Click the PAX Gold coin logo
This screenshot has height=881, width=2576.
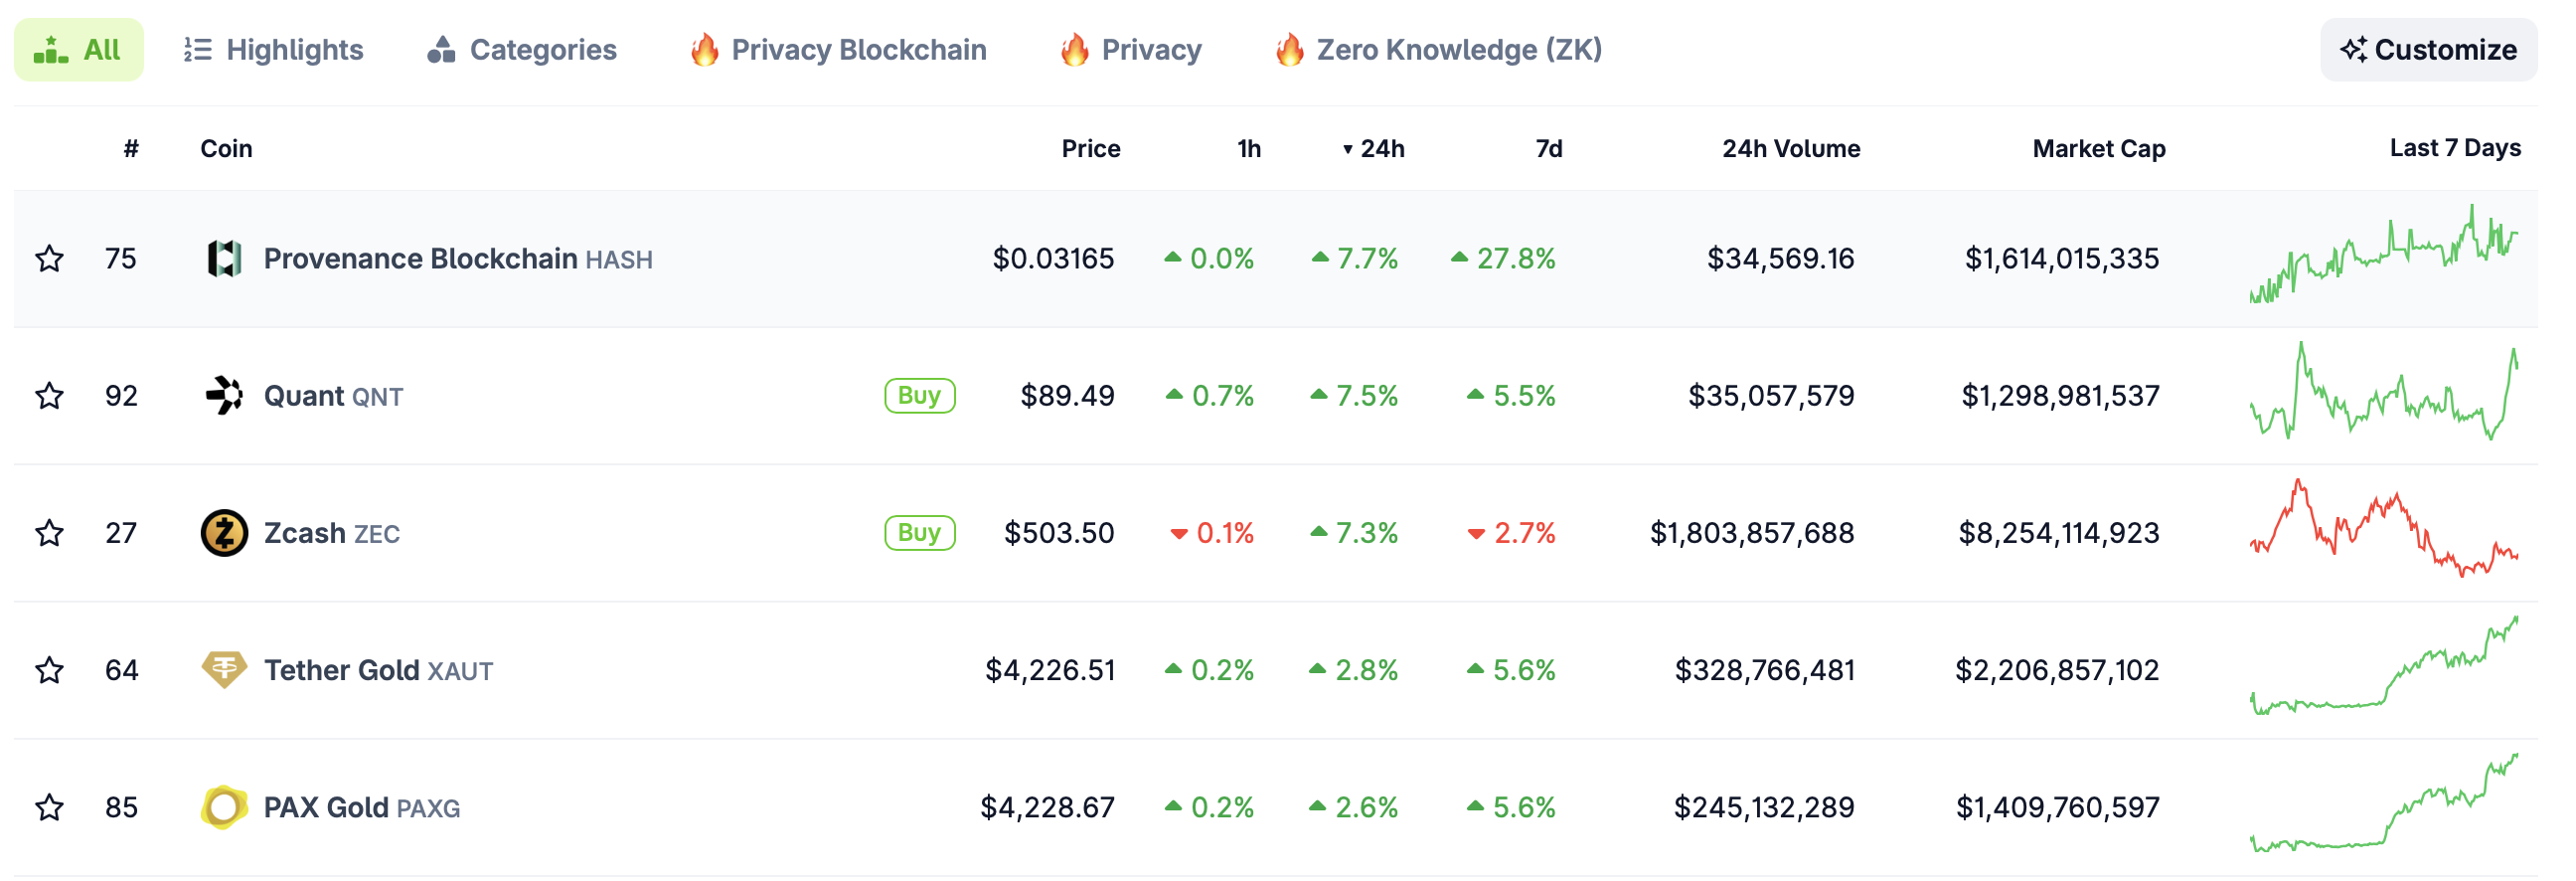tap(224, 807)
